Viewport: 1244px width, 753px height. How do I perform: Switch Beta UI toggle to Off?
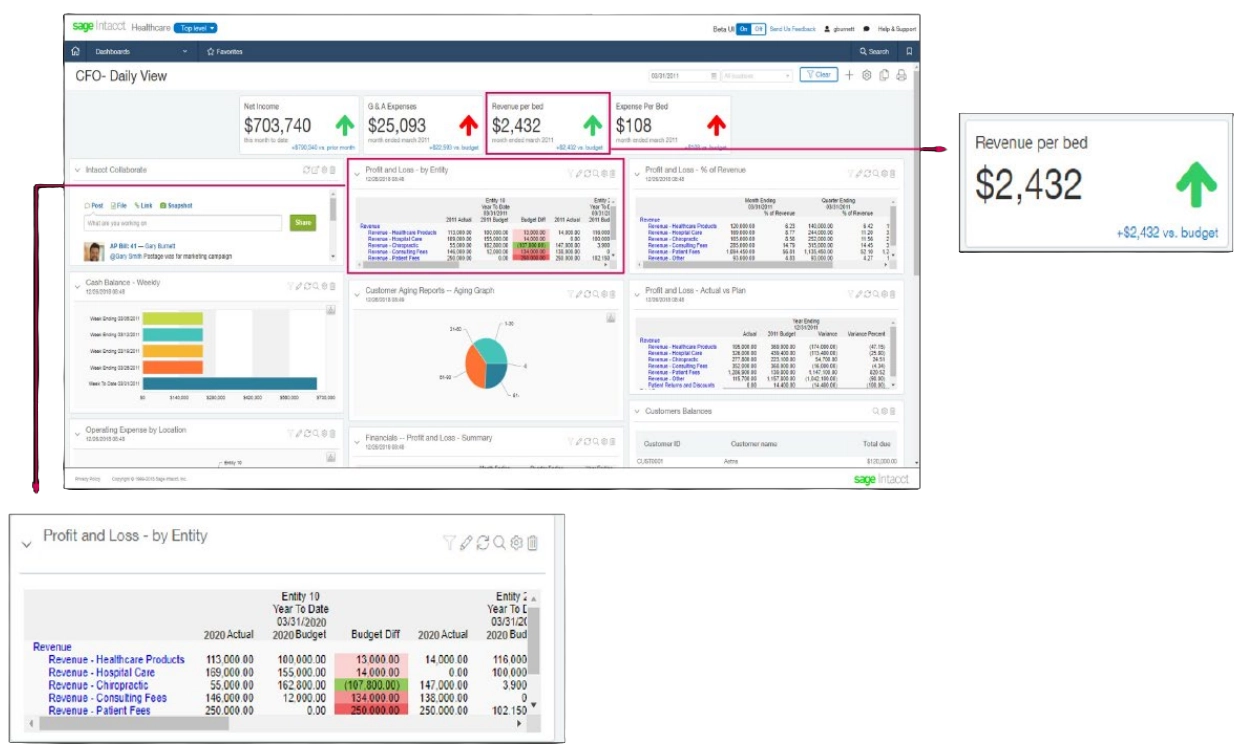click(x=759, y=29)
